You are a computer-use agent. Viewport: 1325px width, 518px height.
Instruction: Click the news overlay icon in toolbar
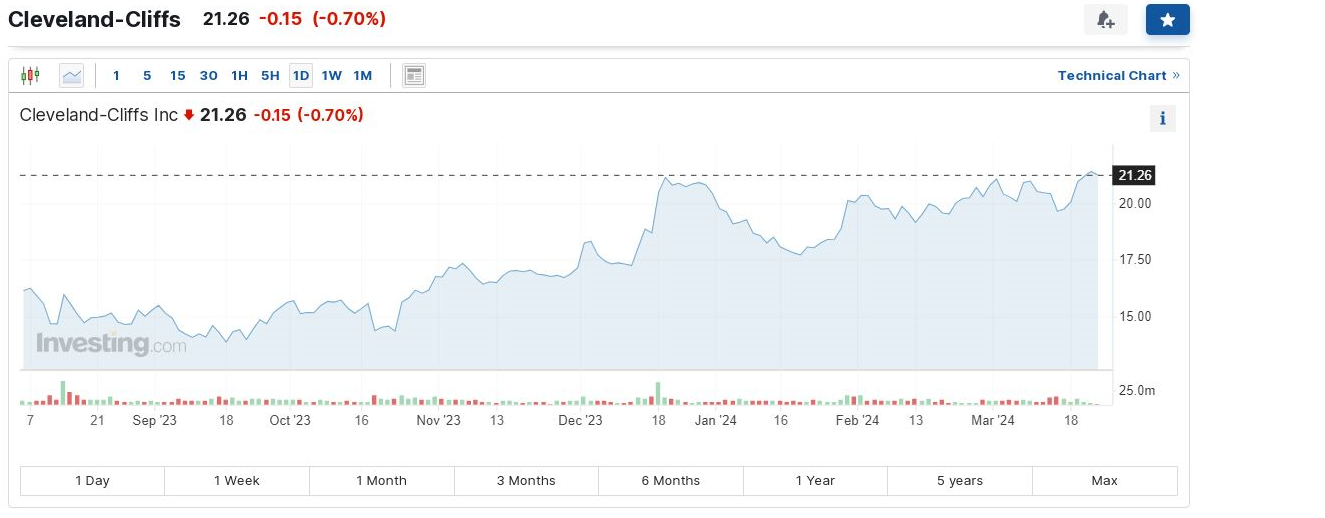click(413, 75)
